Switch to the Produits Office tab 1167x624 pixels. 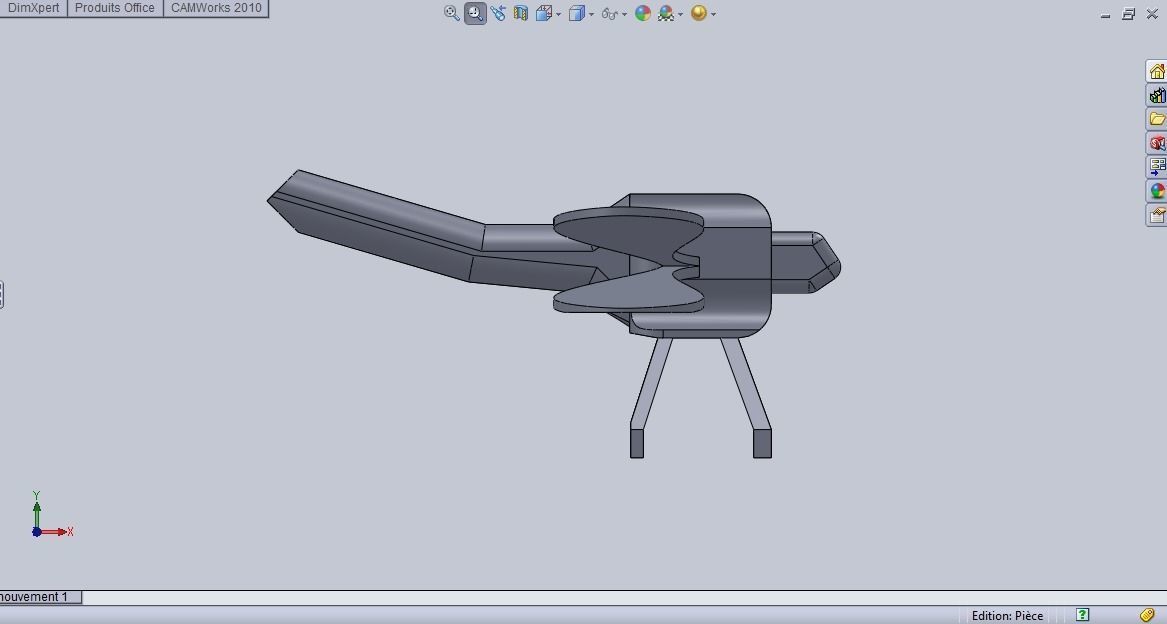point(115,8)
